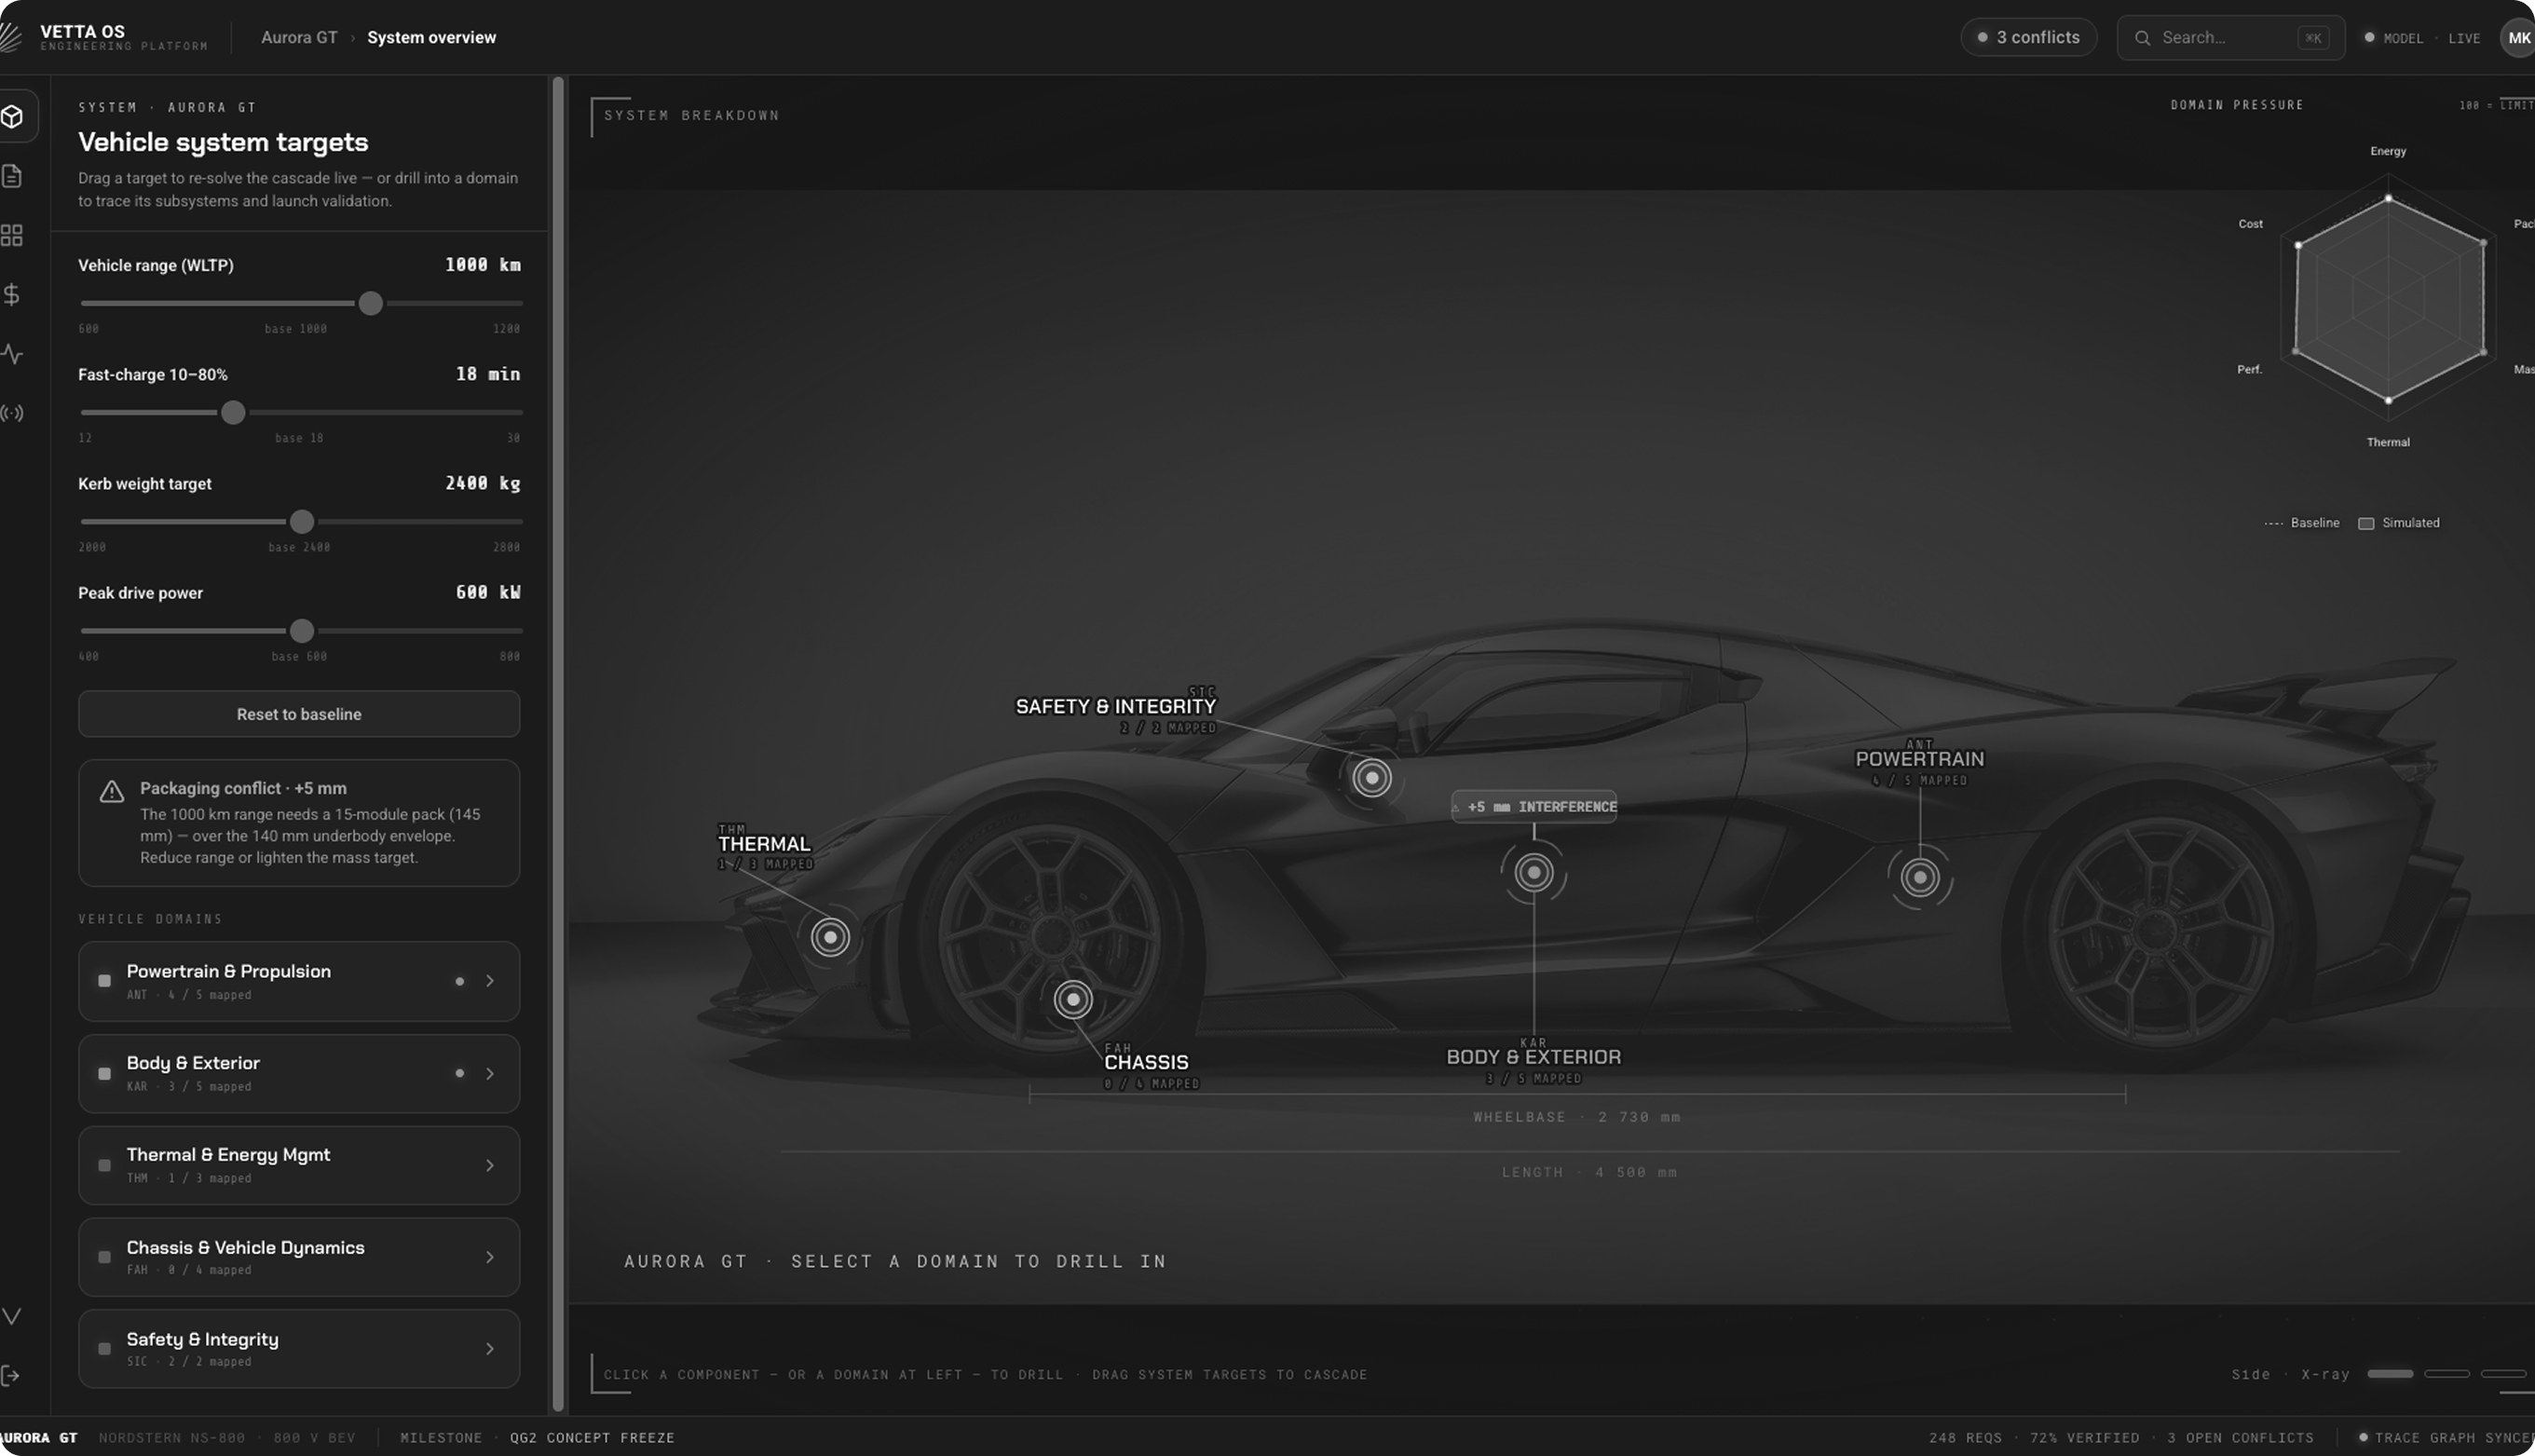Open the broadcast signal sidebar icon
This screenshot has height=1456, width=2535.
[12, 413]
